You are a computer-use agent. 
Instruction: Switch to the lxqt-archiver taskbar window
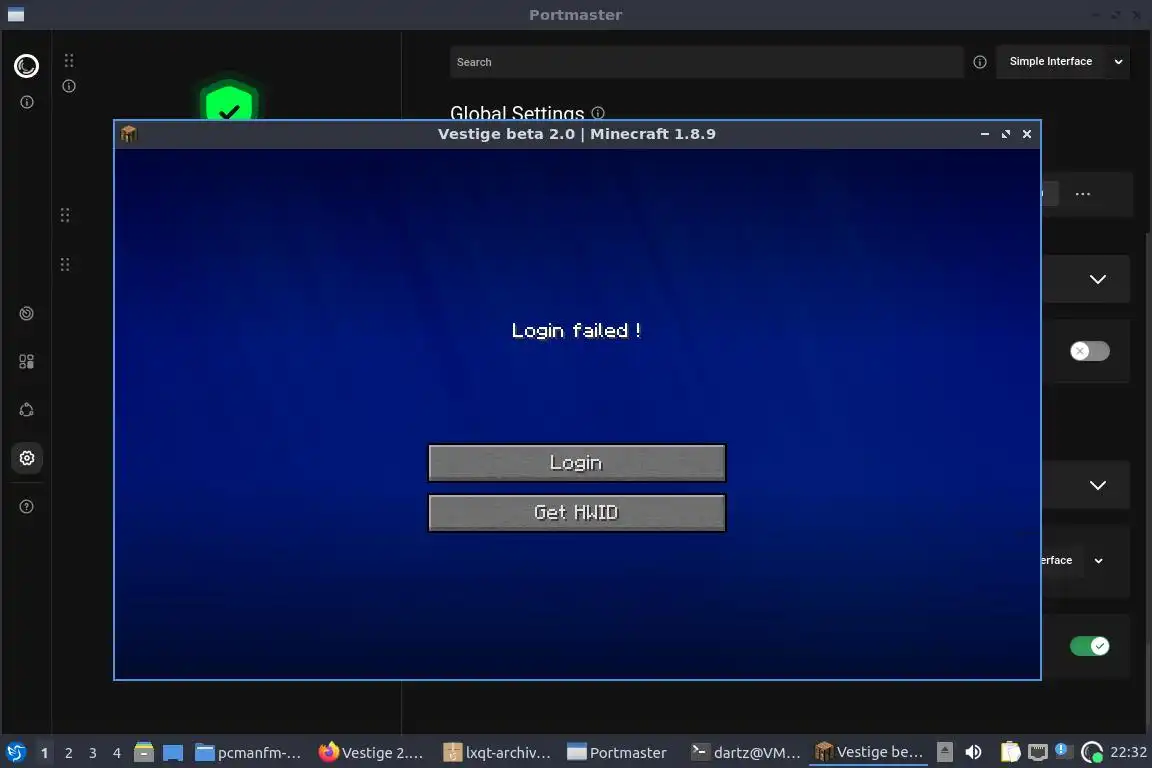coord(497,753)
